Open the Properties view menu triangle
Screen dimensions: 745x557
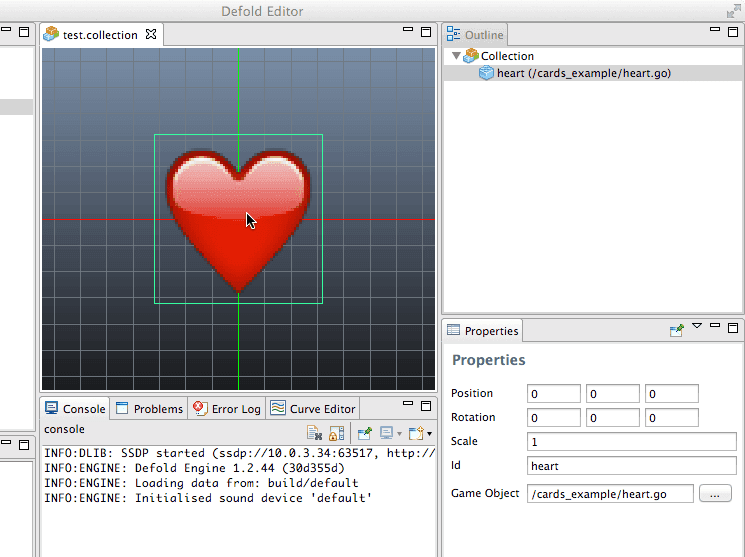[697, 326]
